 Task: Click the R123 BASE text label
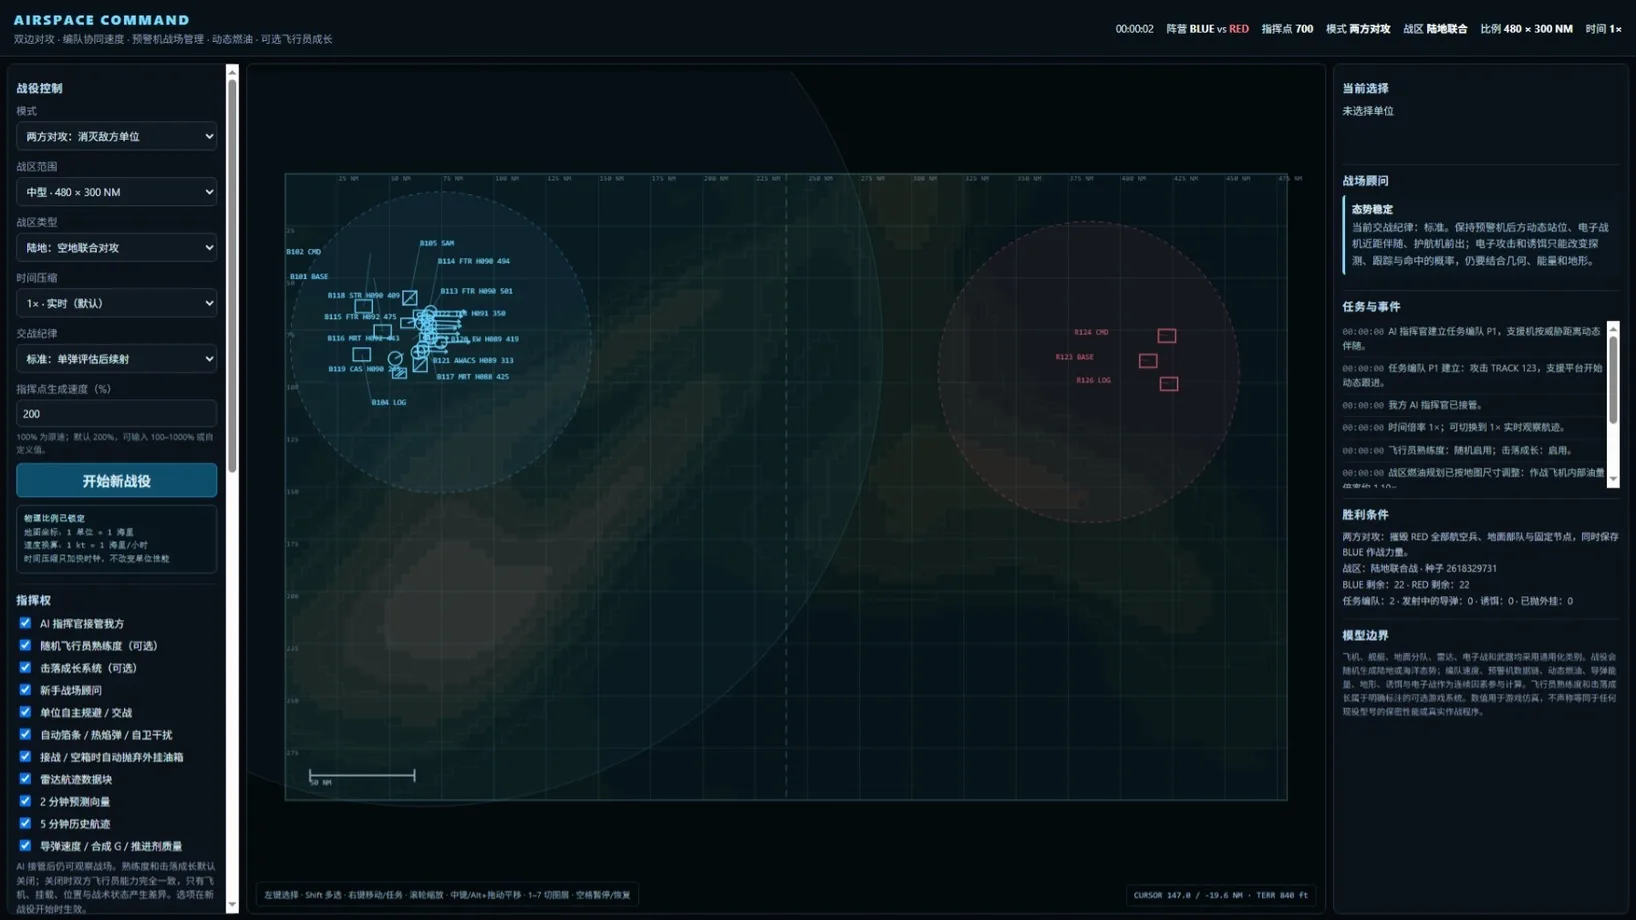(x=1075, y=357)
